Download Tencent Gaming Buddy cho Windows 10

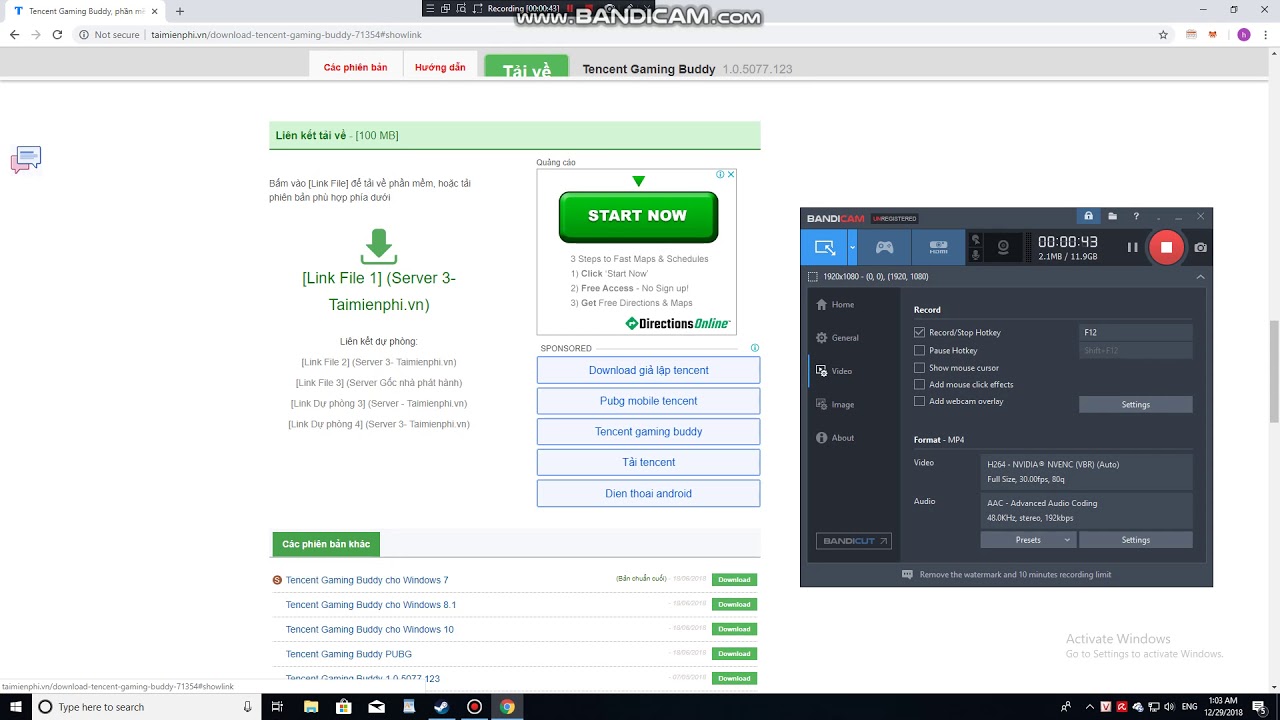[x=734, y=629]
